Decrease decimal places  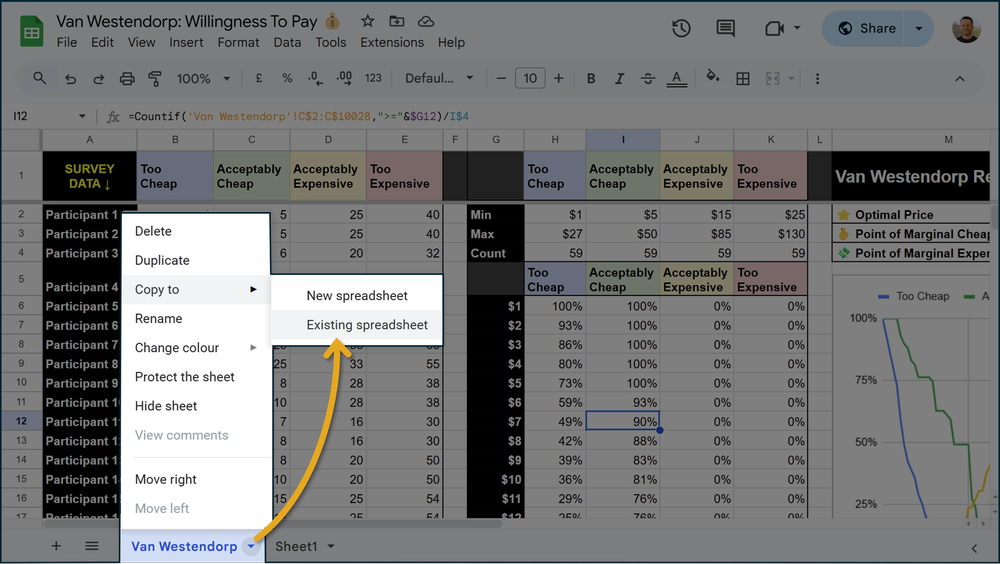pyautogui.click(x=315, y=78)
